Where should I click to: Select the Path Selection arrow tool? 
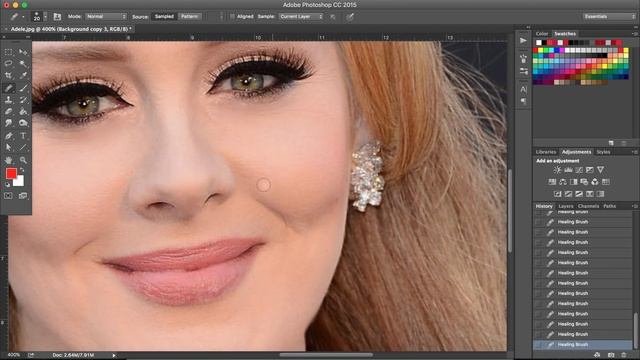point(9,147)
